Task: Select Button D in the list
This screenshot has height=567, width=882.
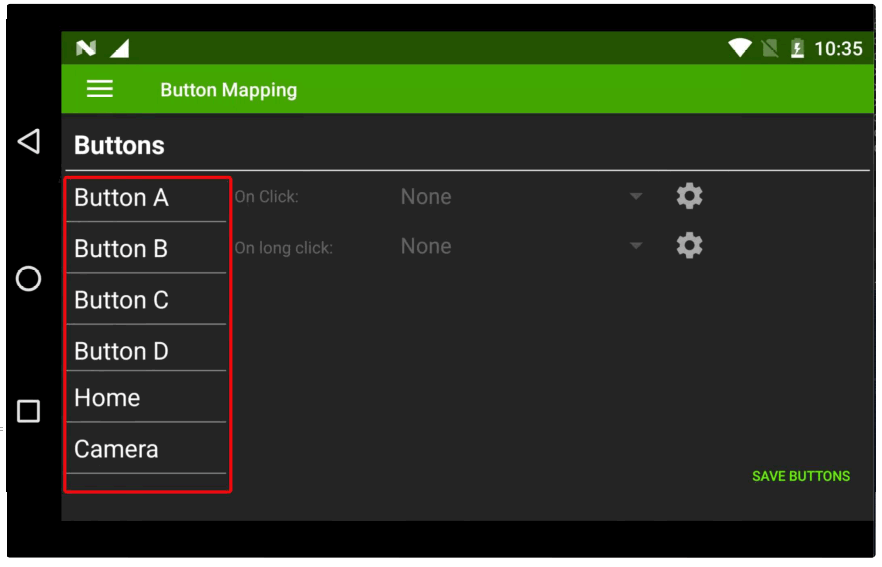Action: pyautogui.click(x=146, y=350)
